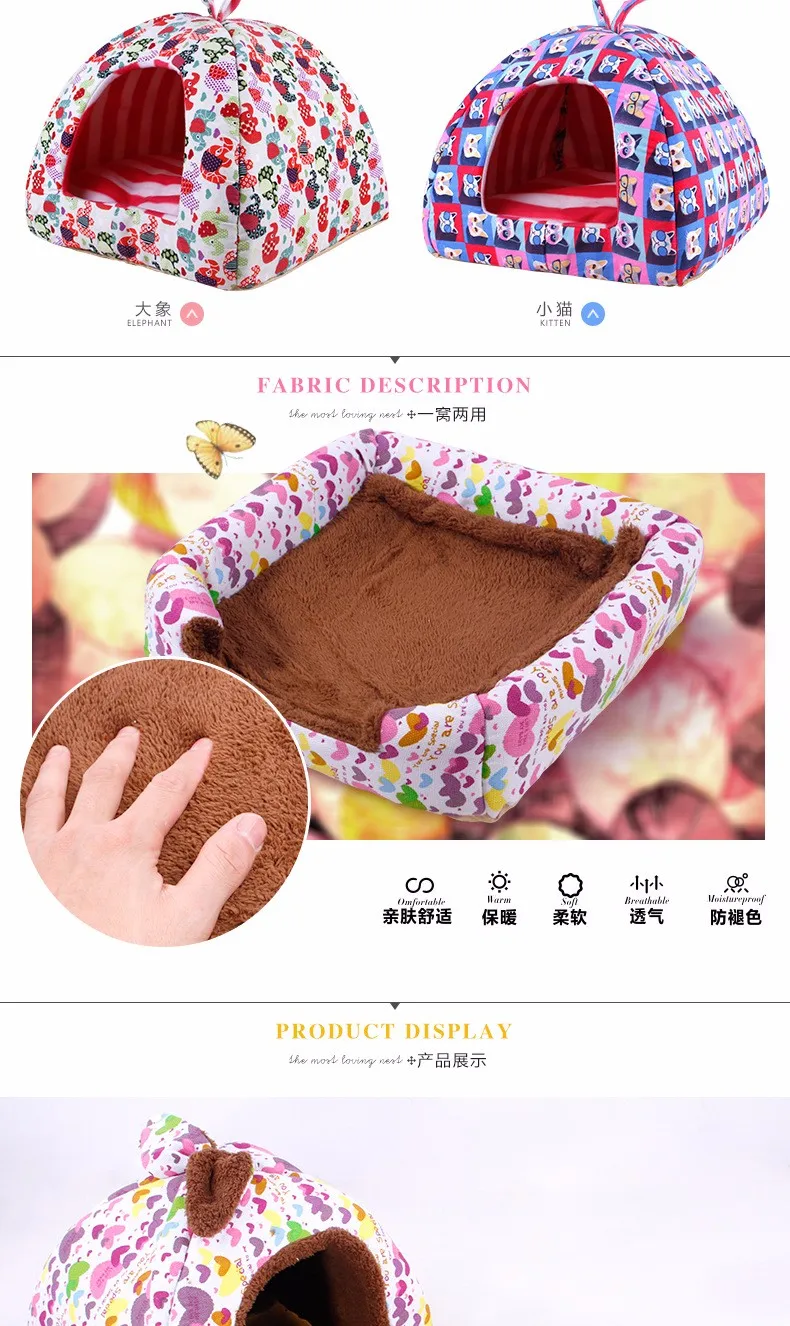790x1326 pixels.
Task: Select the Soft scalloped circle icon
Action: pyautogui.click(x=570, y=885)
